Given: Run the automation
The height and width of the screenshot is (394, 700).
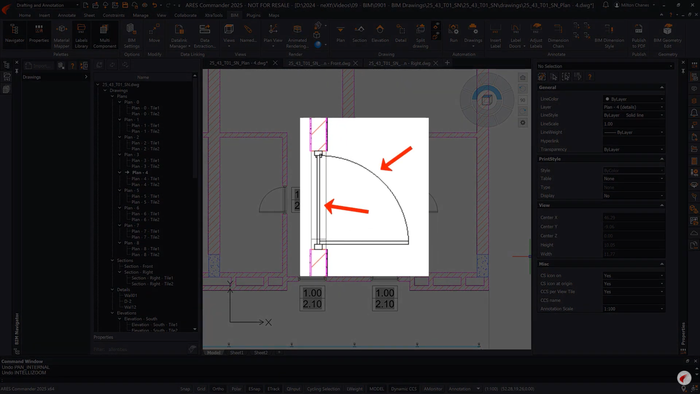Looking at the screenshot, I should [x=453, y=34].
